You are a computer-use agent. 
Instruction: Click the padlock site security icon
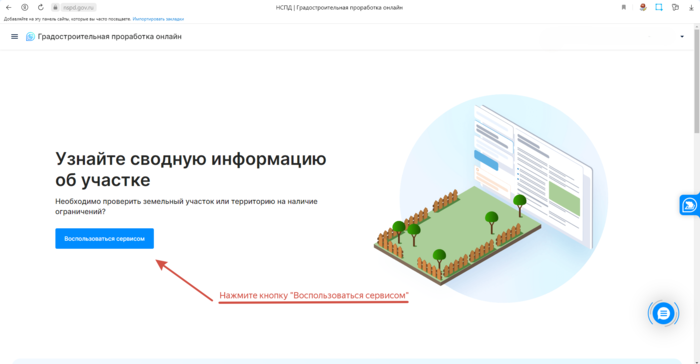[x=55, y=8]
